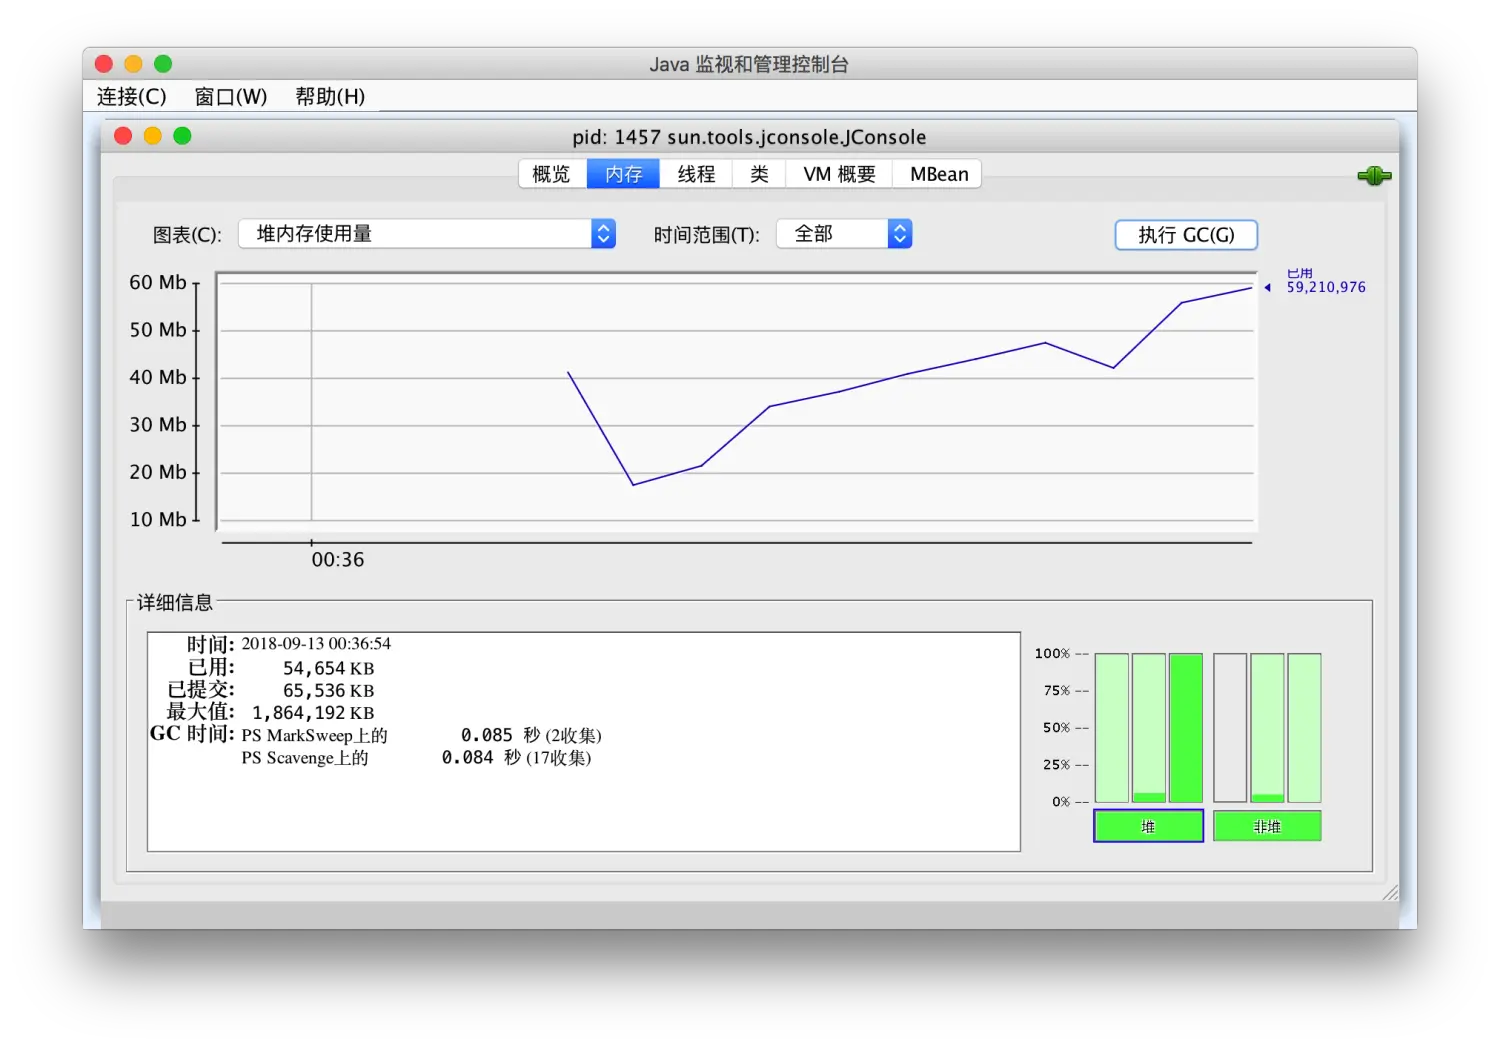Viewport: 1500px width, 1048px height.
Task: Click the green 非堆 non-heap button
Action: 1267,826
